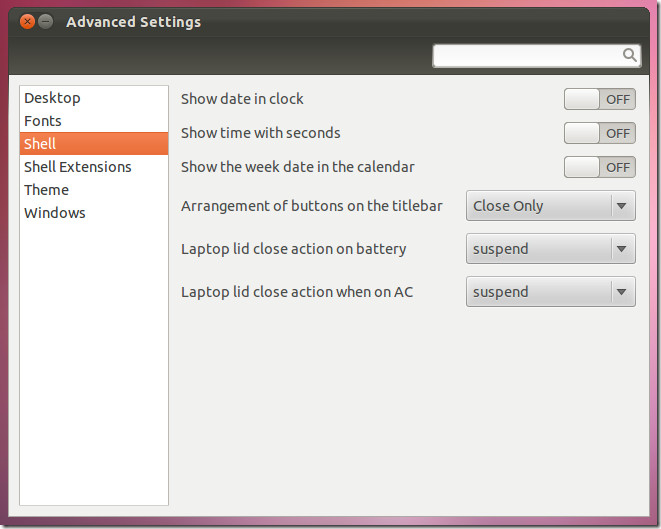The width and height of the screenshot is (661, 529).
Task: Select the Shell category
Action: click(94, 144)
